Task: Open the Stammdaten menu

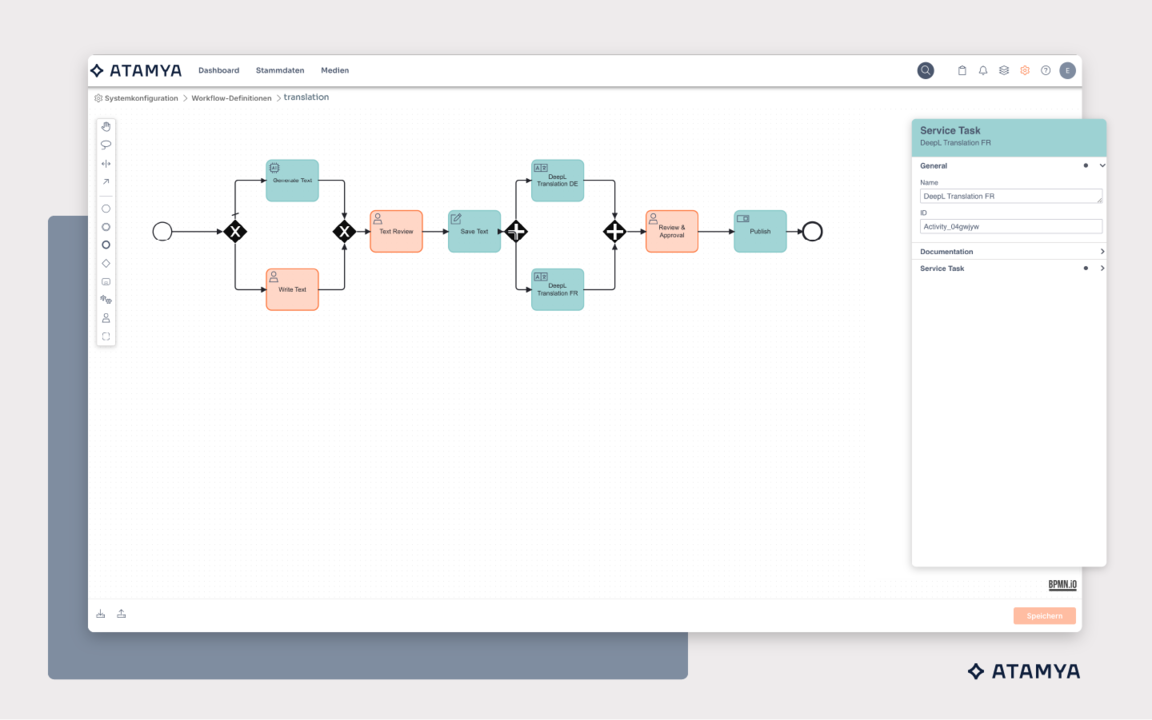Action: tap(280, 71)
